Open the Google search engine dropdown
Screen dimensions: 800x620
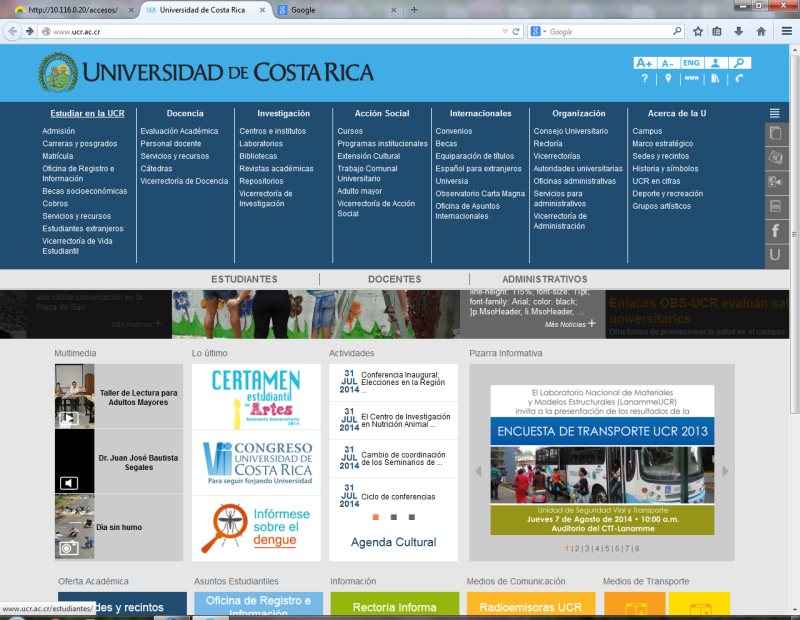click(x=538, y=32)
